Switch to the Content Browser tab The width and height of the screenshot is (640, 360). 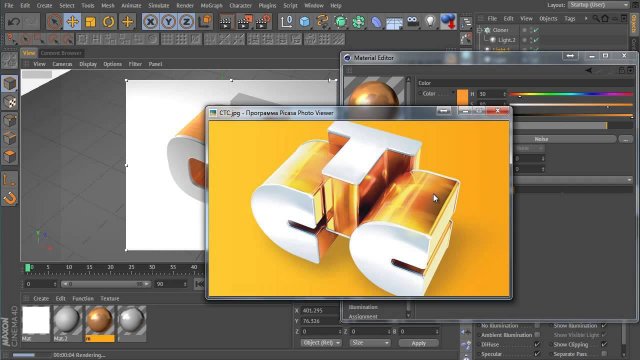coord(61,53)
